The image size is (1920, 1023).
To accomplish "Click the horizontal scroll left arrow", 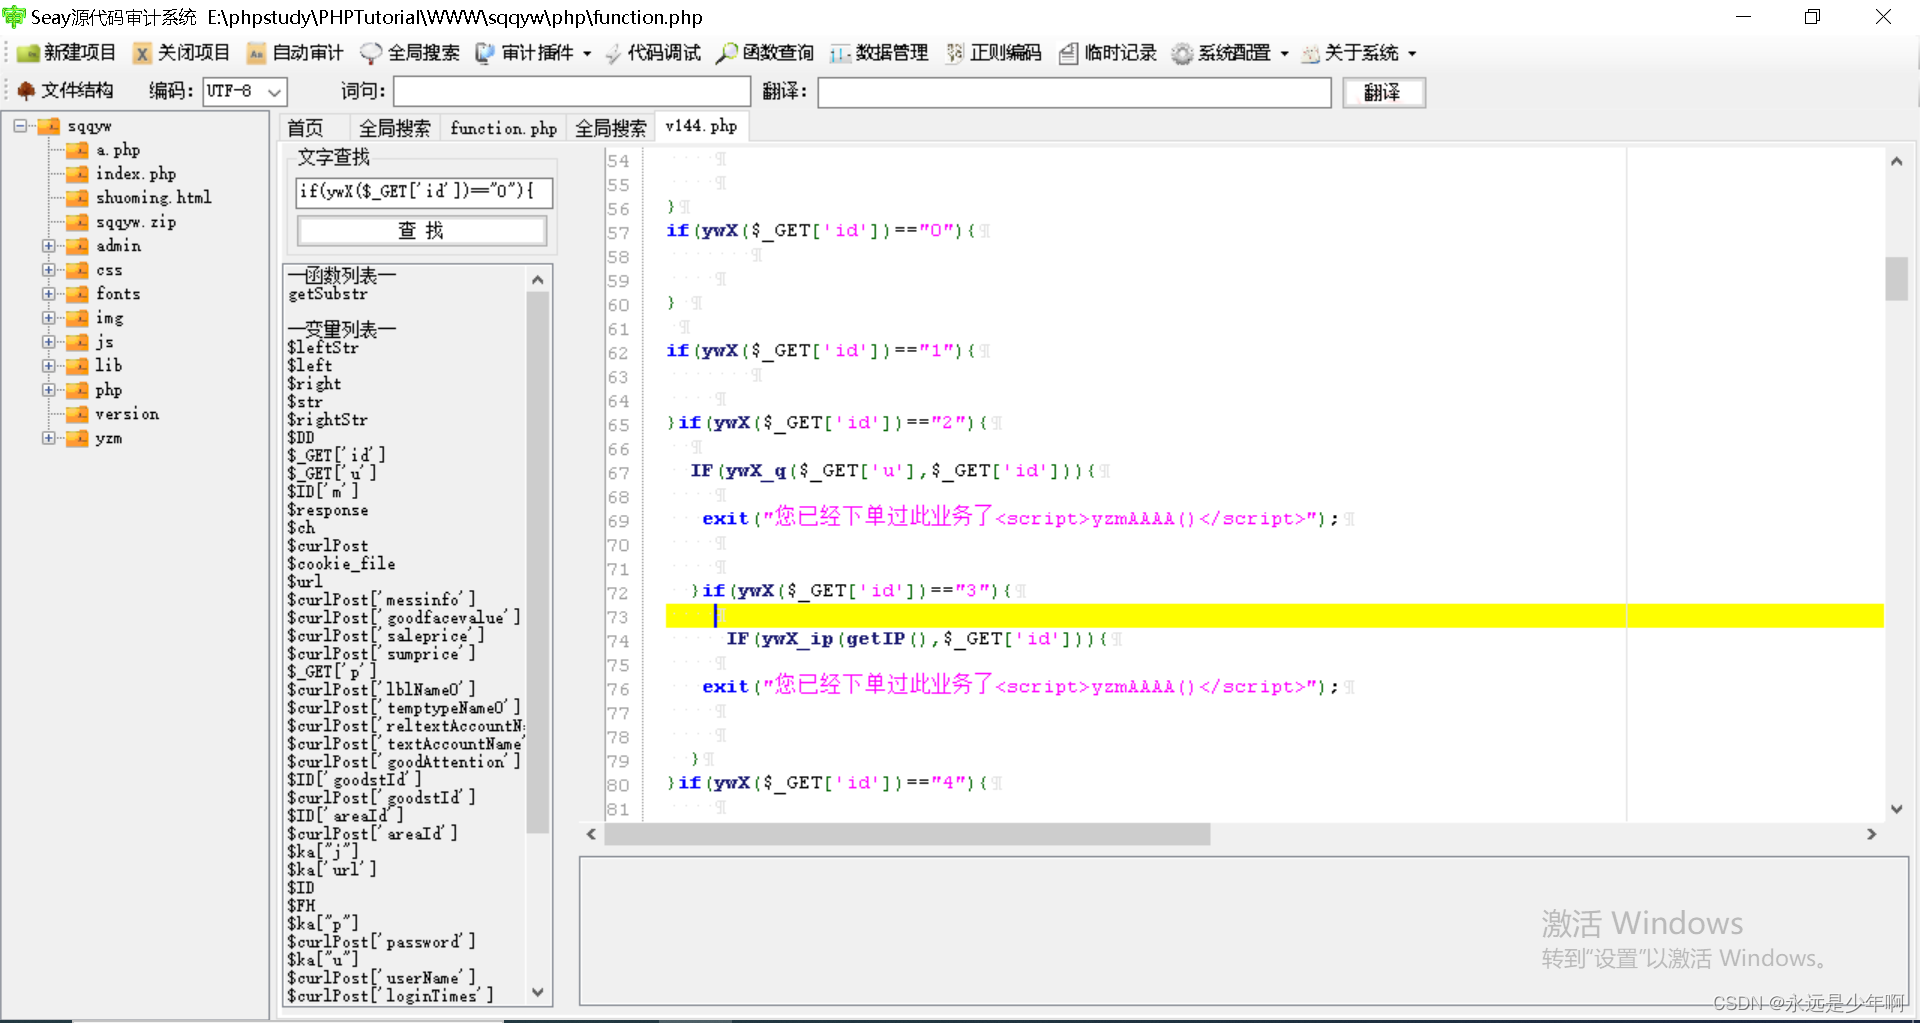I will (x=592, y=834).
